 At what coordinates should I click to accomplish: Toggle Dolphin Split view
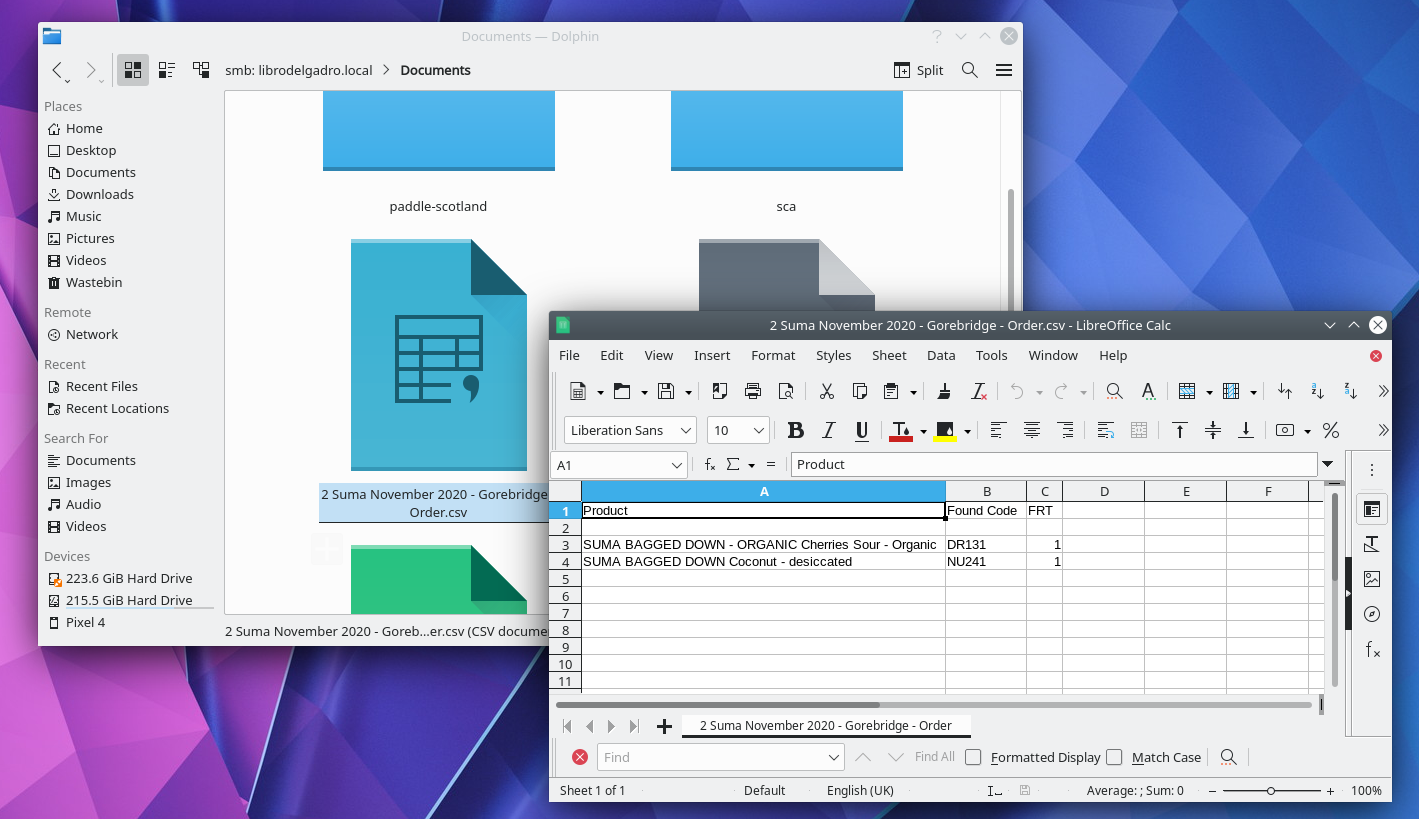click(x=918, y=70)
